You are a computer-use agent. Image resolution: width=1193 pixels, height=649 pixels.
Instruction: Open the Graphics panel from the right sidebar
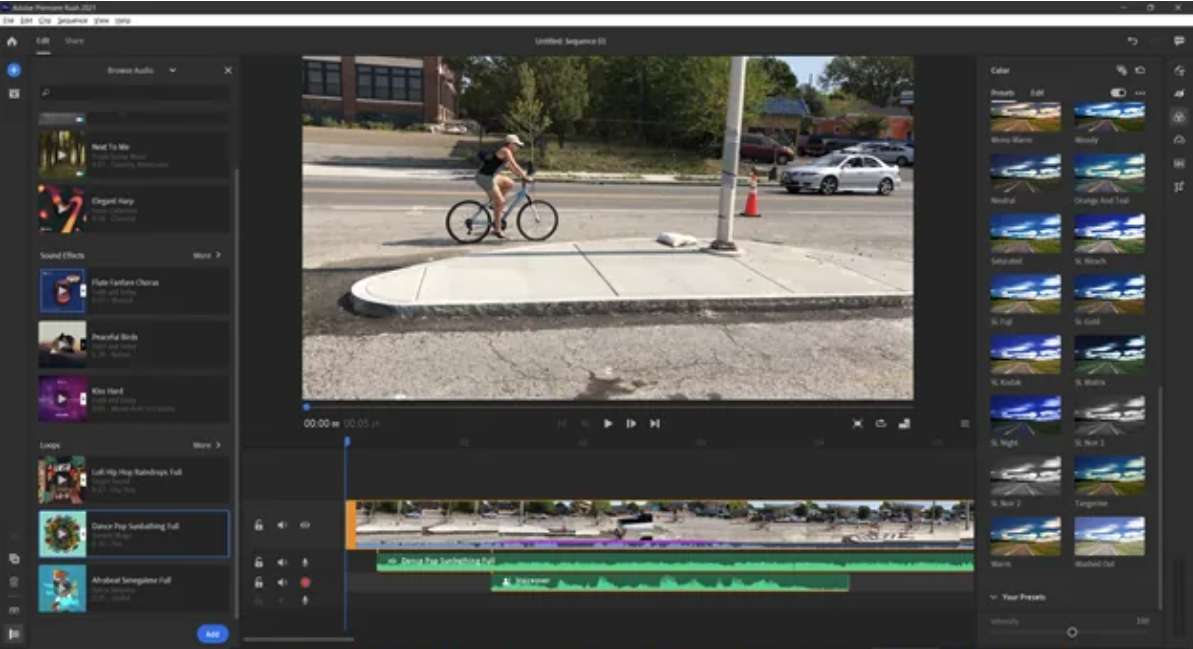point(1179,71)
